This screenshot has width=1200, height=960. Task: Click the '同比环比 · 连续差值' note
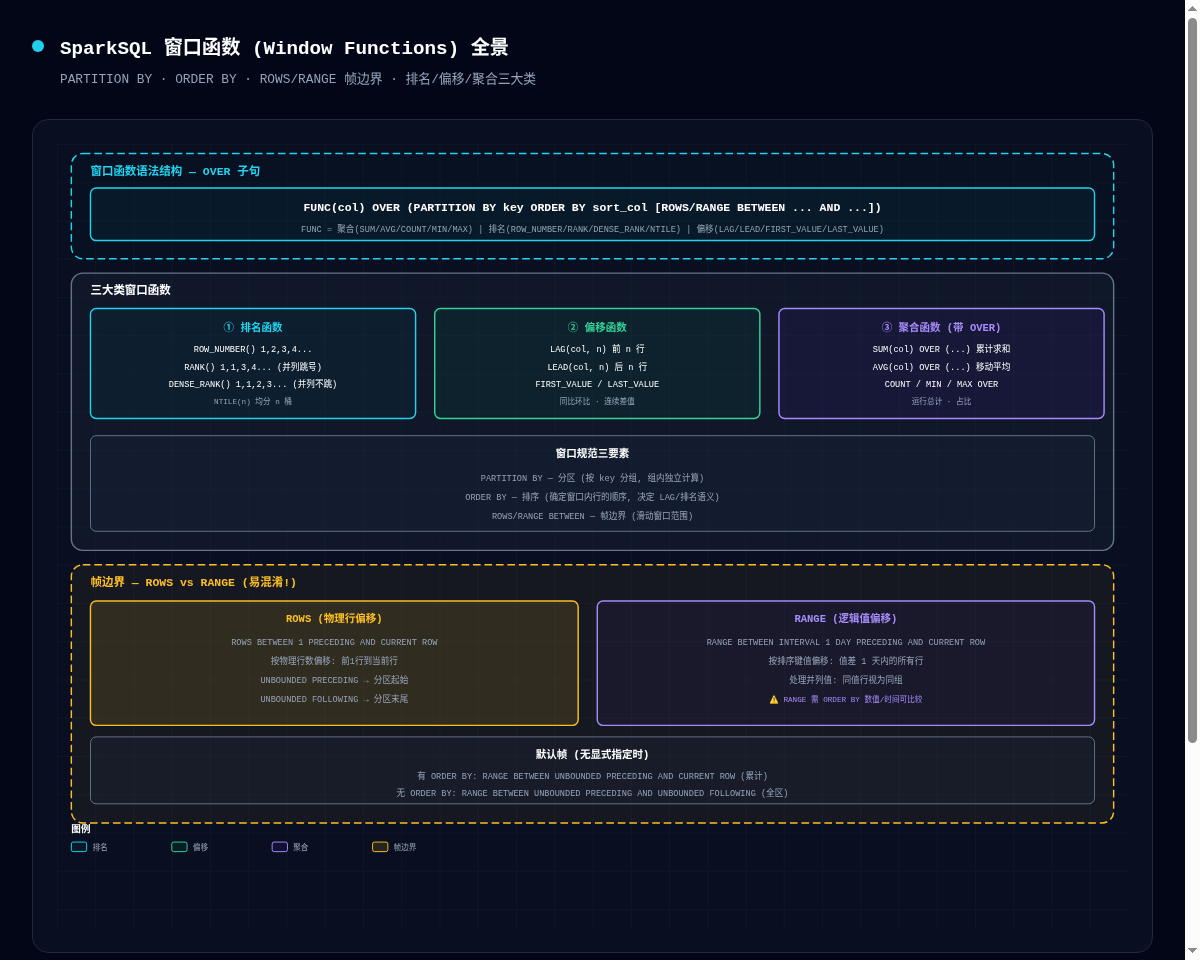point(597,402)
